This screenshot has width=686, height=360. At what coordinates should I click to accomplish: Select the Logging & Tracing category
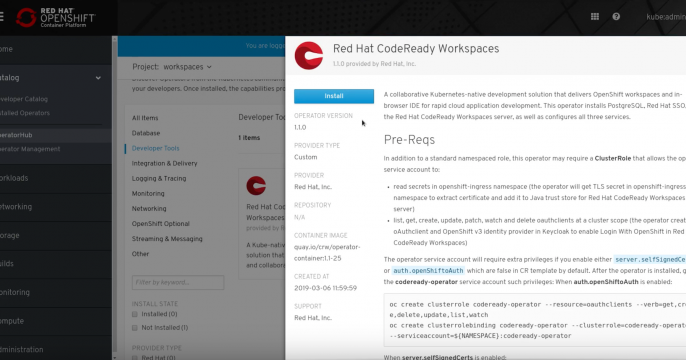point(159,178)
